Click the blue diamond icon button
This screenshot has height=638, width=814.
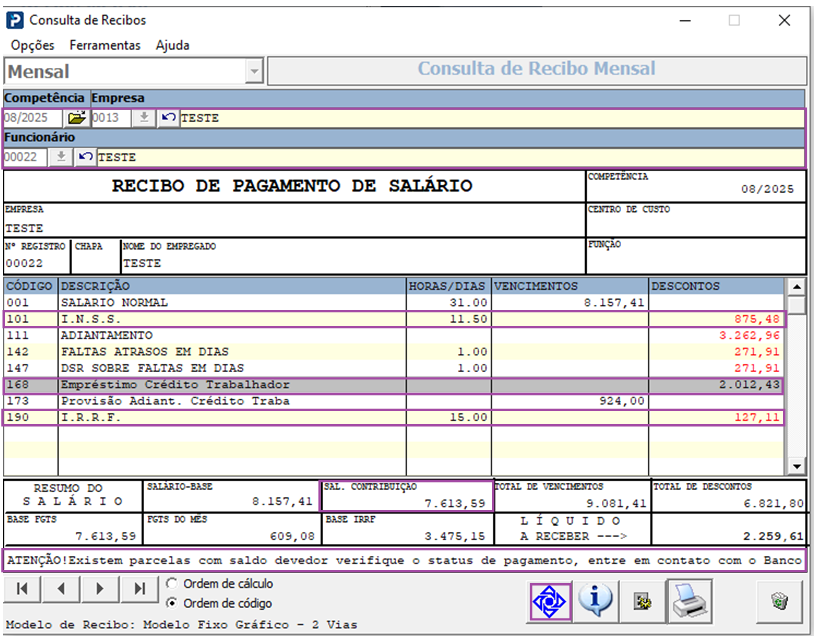(x=549, y=600)
